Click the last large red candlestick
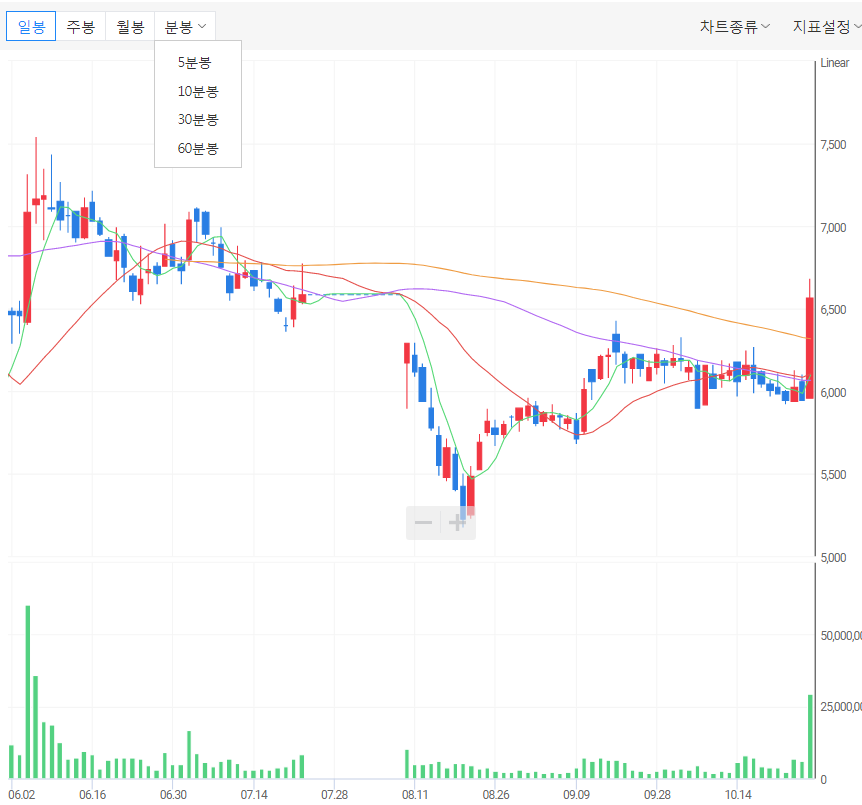The height and width of the screenshot is (805, 862). click(810, 348)
